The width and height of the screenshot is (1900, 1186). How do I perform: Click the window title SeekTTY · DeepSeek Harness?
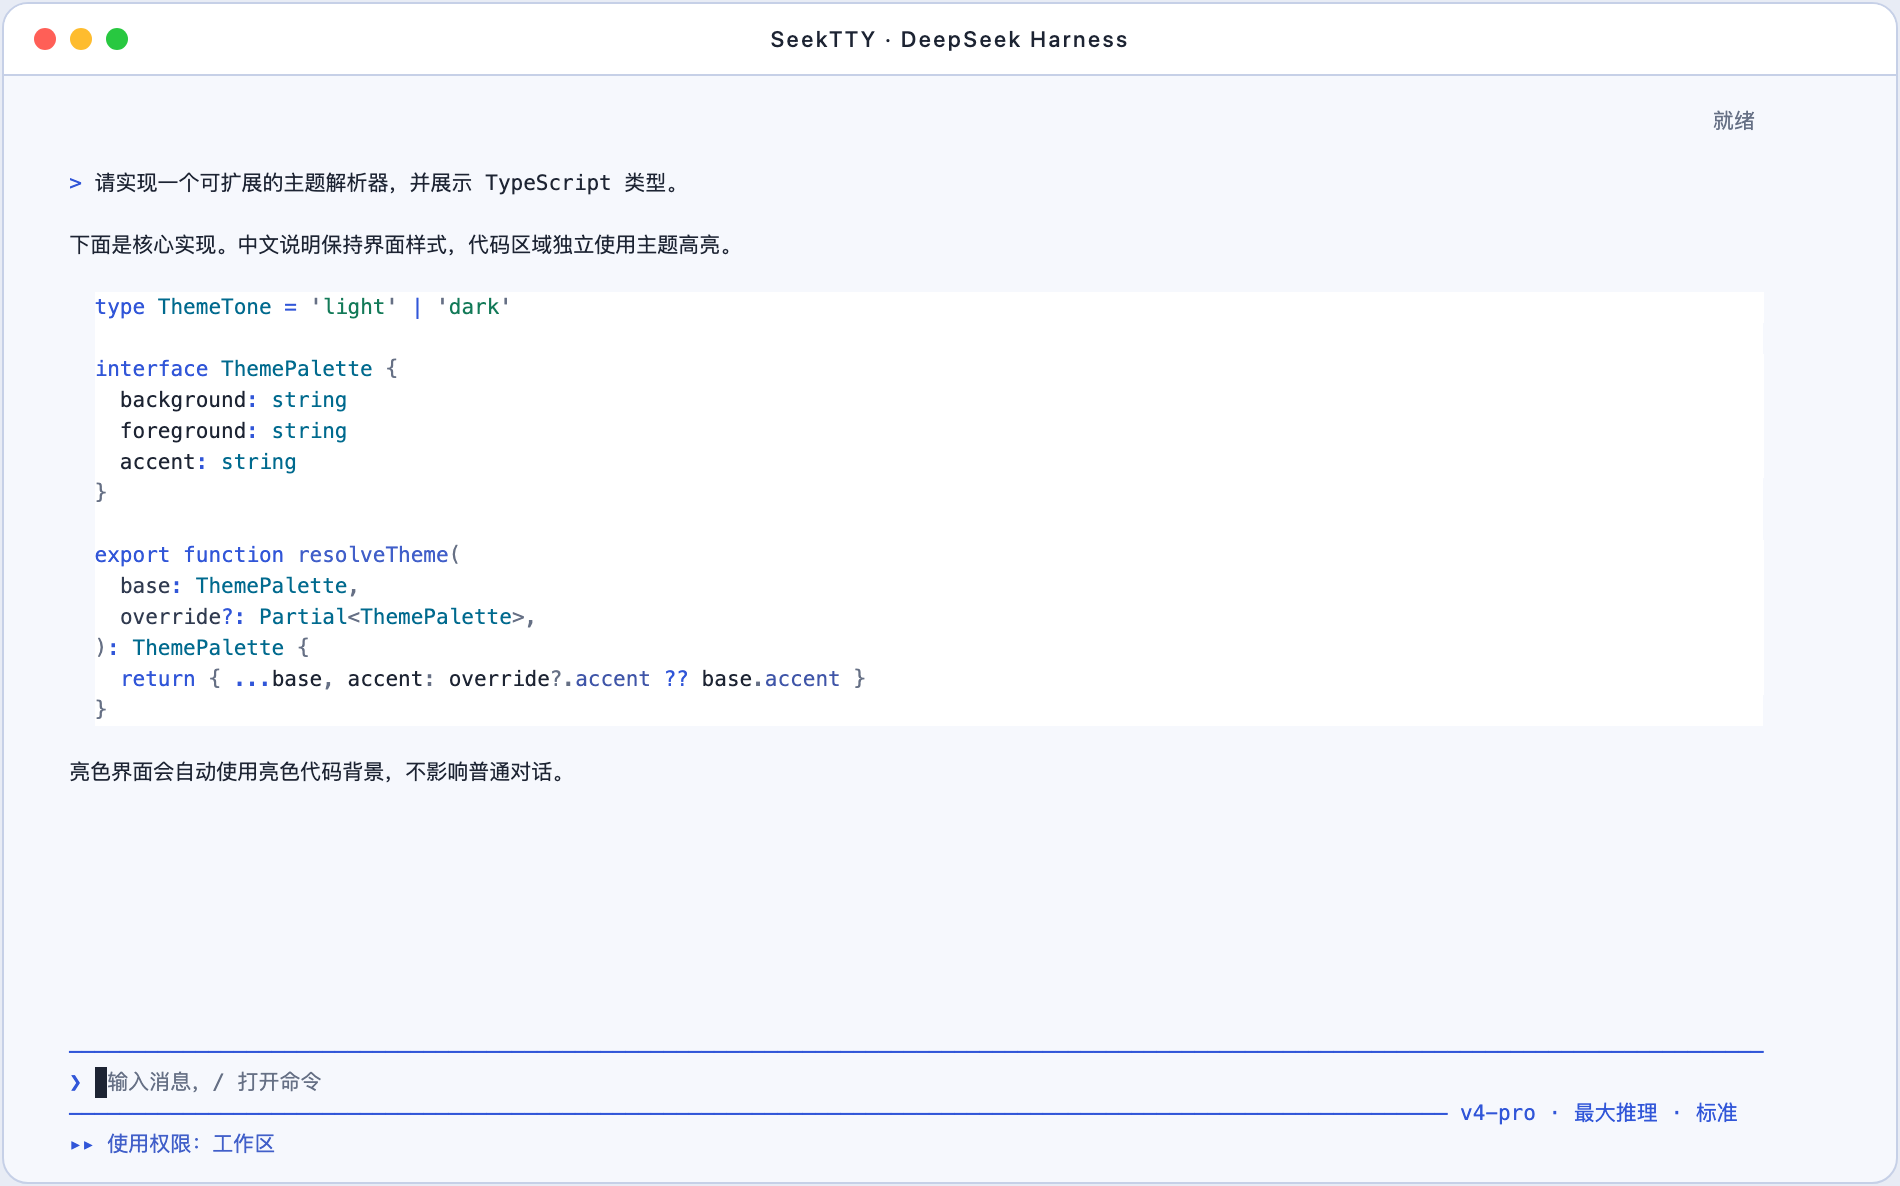(x=949, y=39)
